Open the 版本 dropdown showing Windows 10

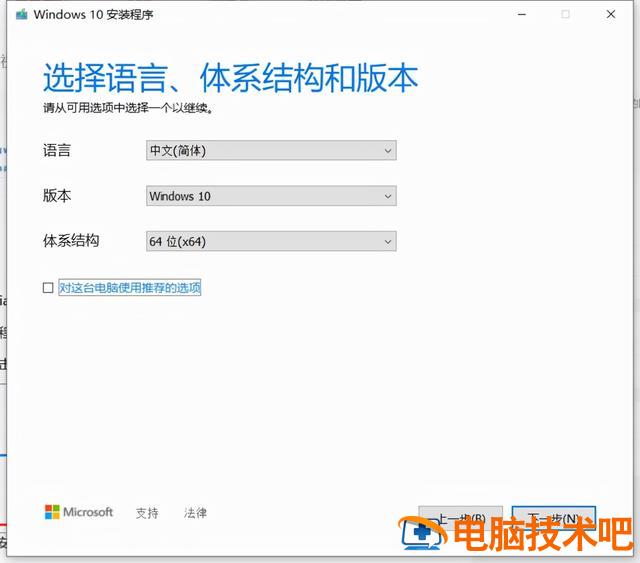click(x=271, y=196)
